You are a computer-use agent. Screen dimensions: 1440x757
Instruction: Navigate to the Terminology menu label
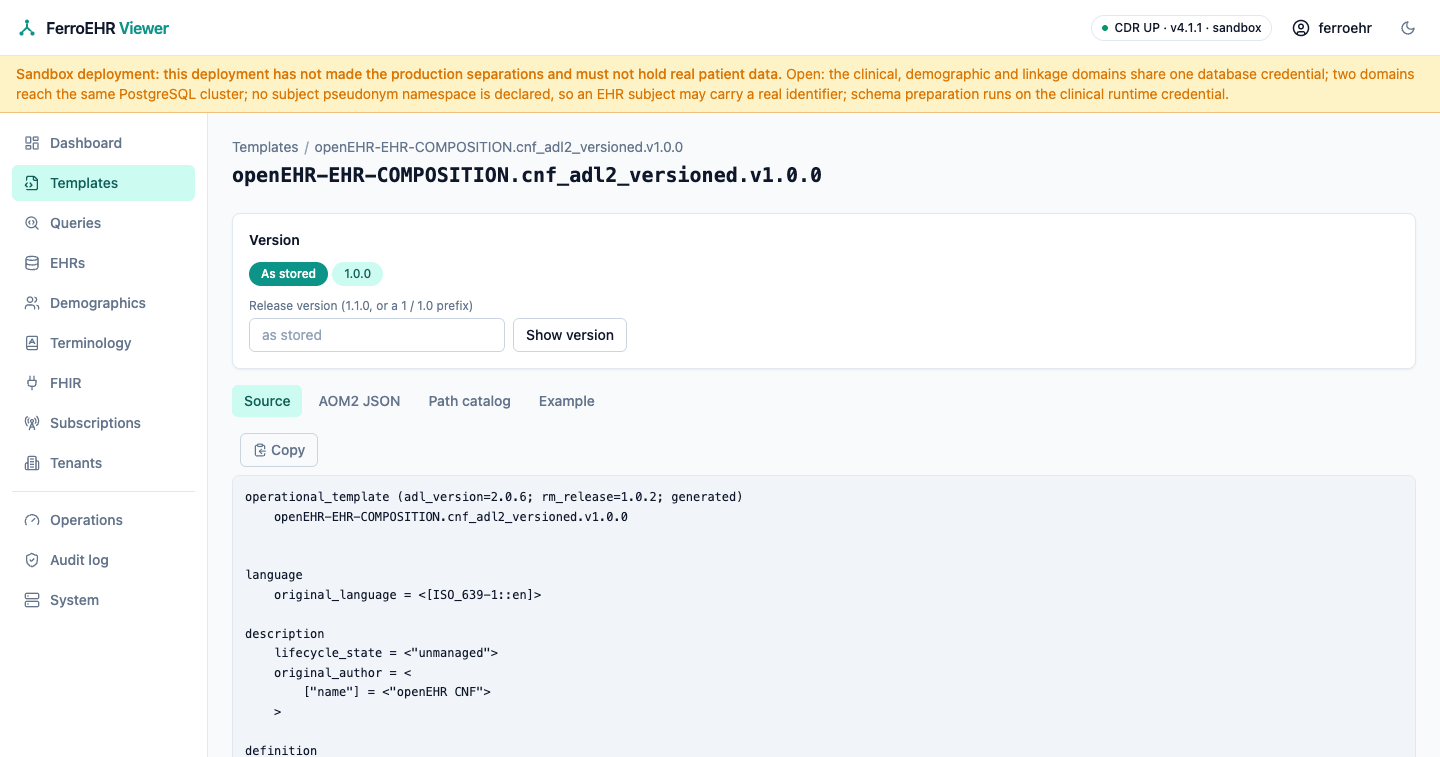(91, 343)
